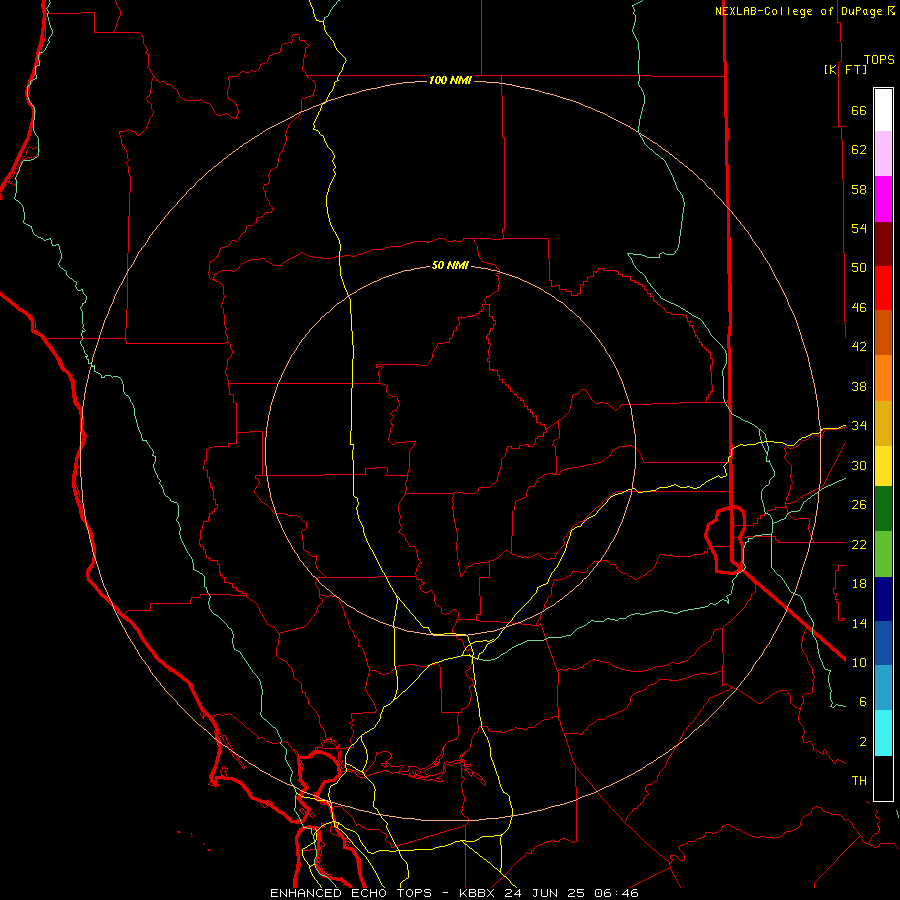Screen dimensions: 900x900
Task: Pick the cyan band near legend bottom
Action: (x=883, y=733)
